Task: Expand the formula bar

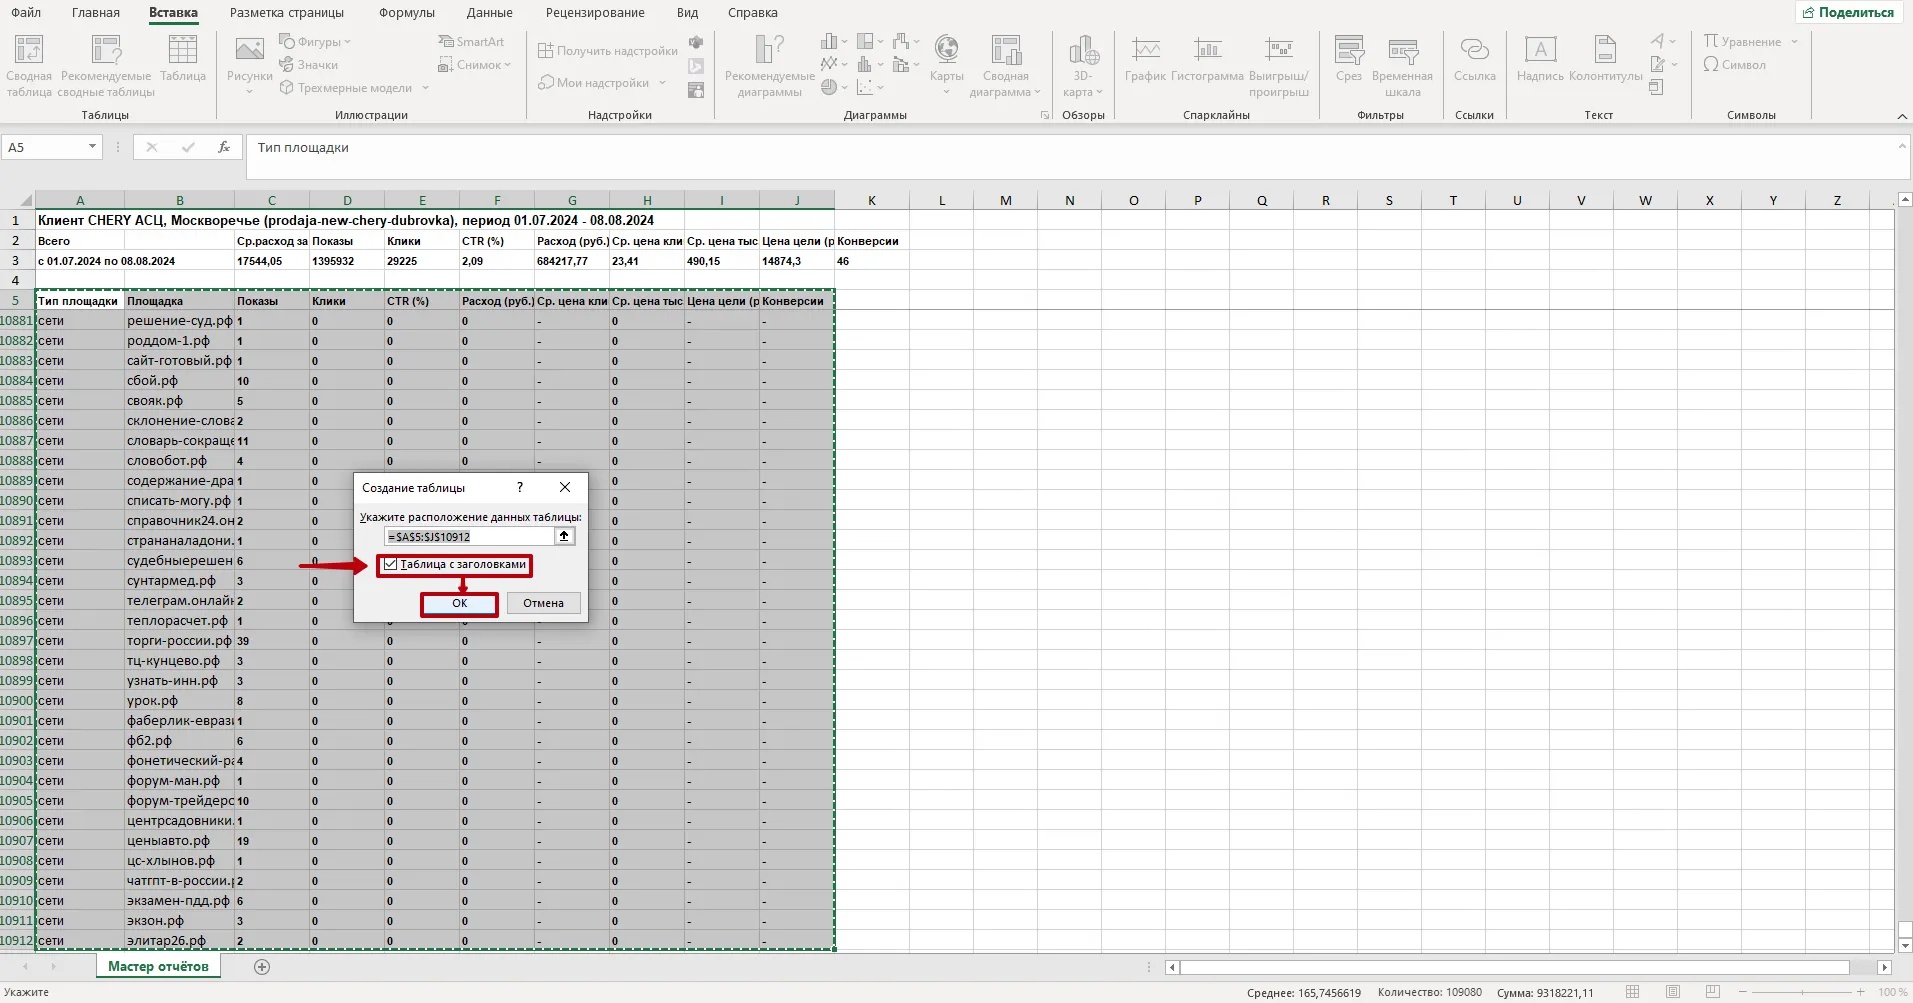Action: tap(1902, 147)
